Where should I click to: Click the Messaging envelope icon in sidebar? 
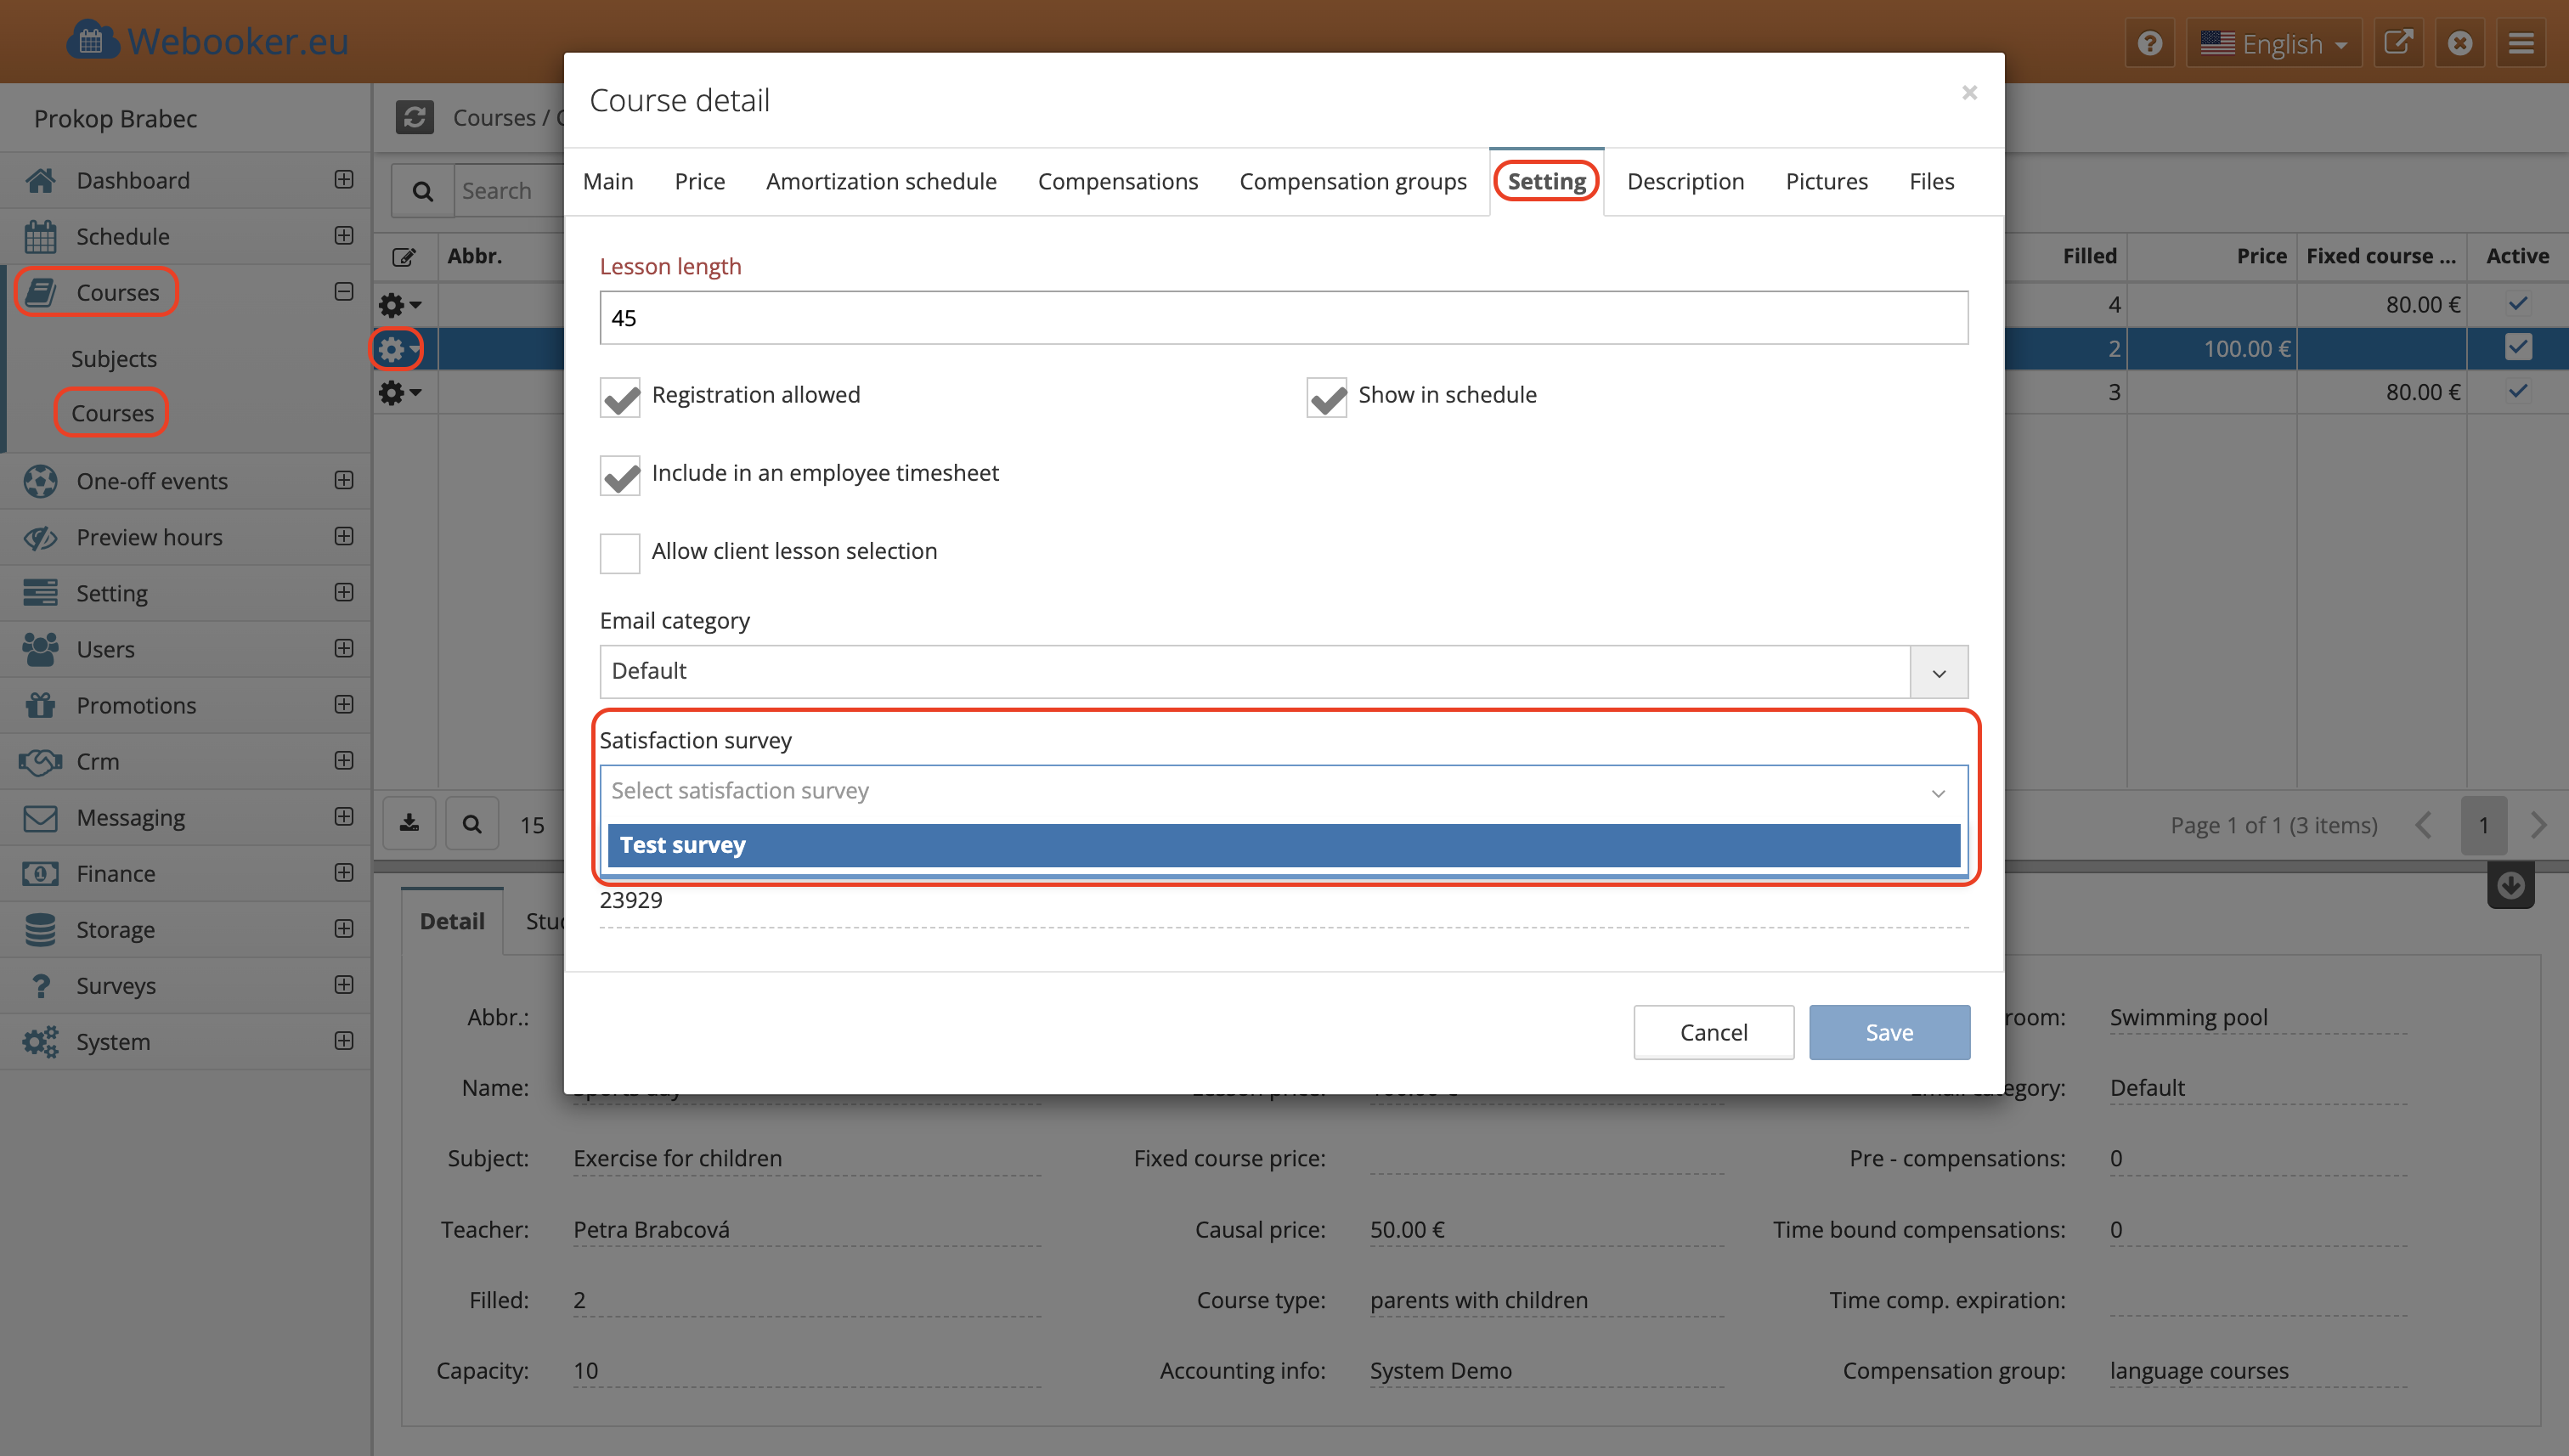tap(40, 817)
